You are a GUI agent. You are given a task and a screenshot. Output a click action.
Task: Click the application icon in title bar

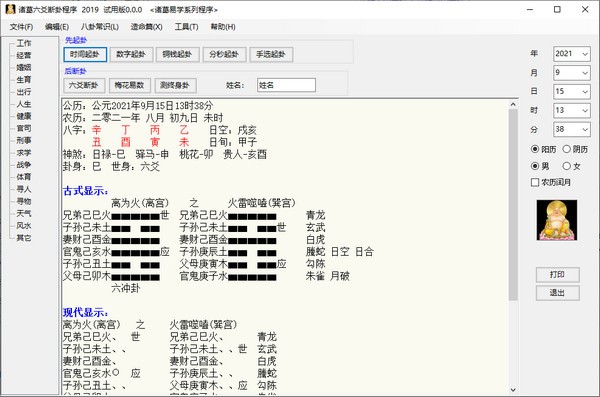[x=10, y=9]
